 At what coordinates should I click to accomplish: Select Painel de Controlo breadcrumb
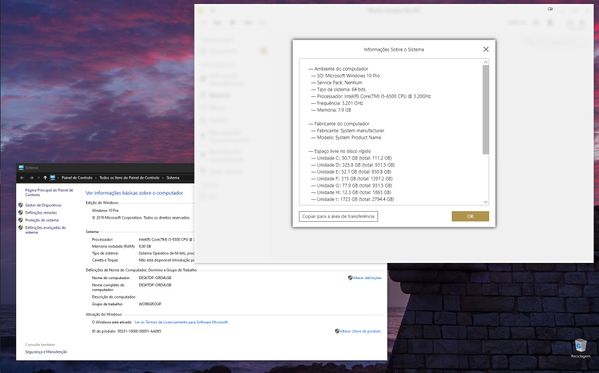(77, 178)
